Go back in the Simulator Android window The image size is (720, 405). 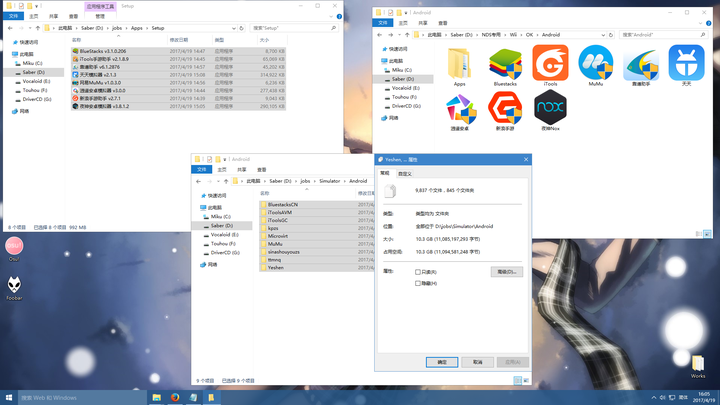pos(198,181)
